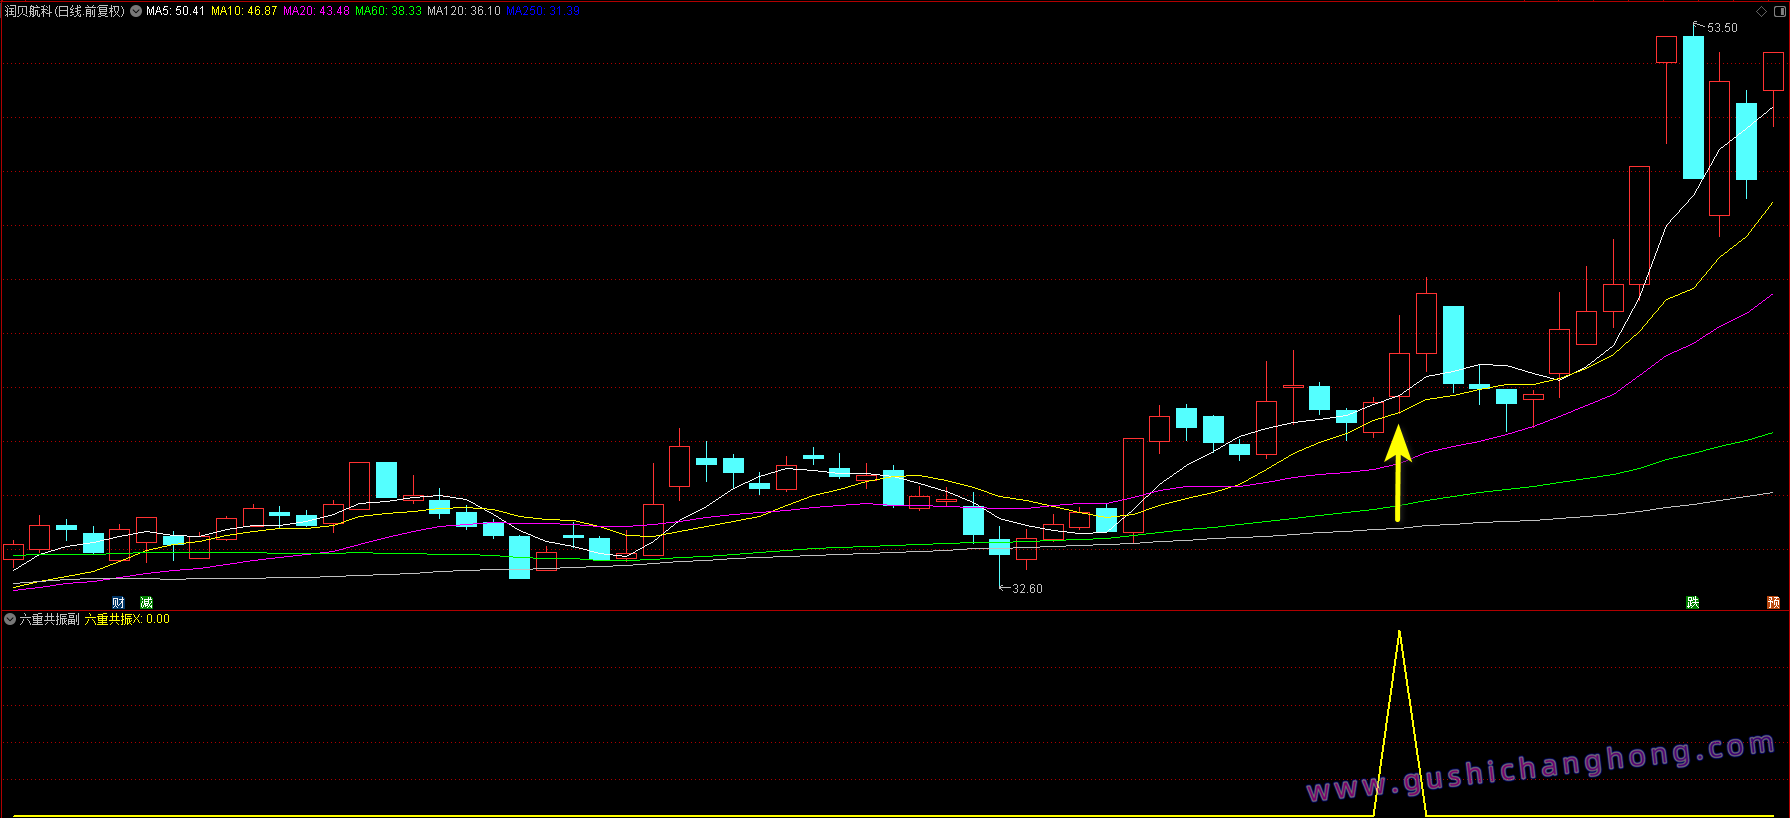Image resolution: width=1790 pixels, height=818 pixels.
Task: Click the green 跌 marker icon
Action: point(1692,602)
